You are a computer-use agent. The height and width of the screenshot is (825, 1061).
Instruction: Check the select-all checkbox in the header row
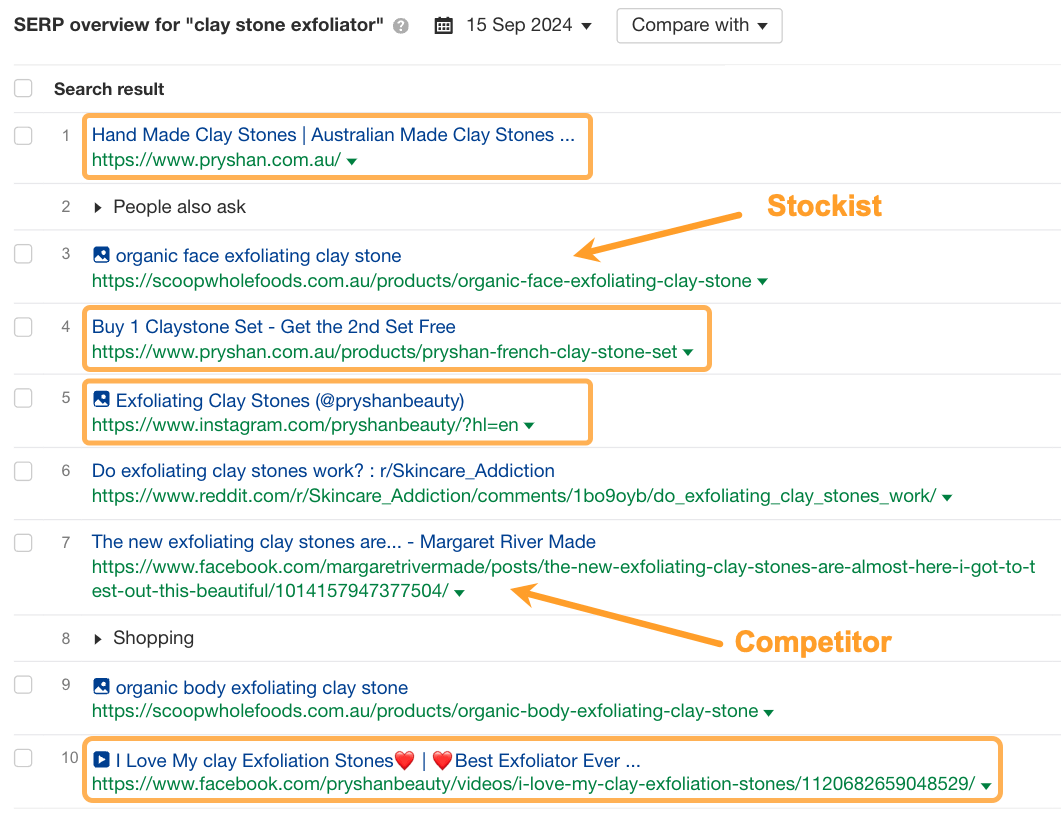(x=22, y=88)
